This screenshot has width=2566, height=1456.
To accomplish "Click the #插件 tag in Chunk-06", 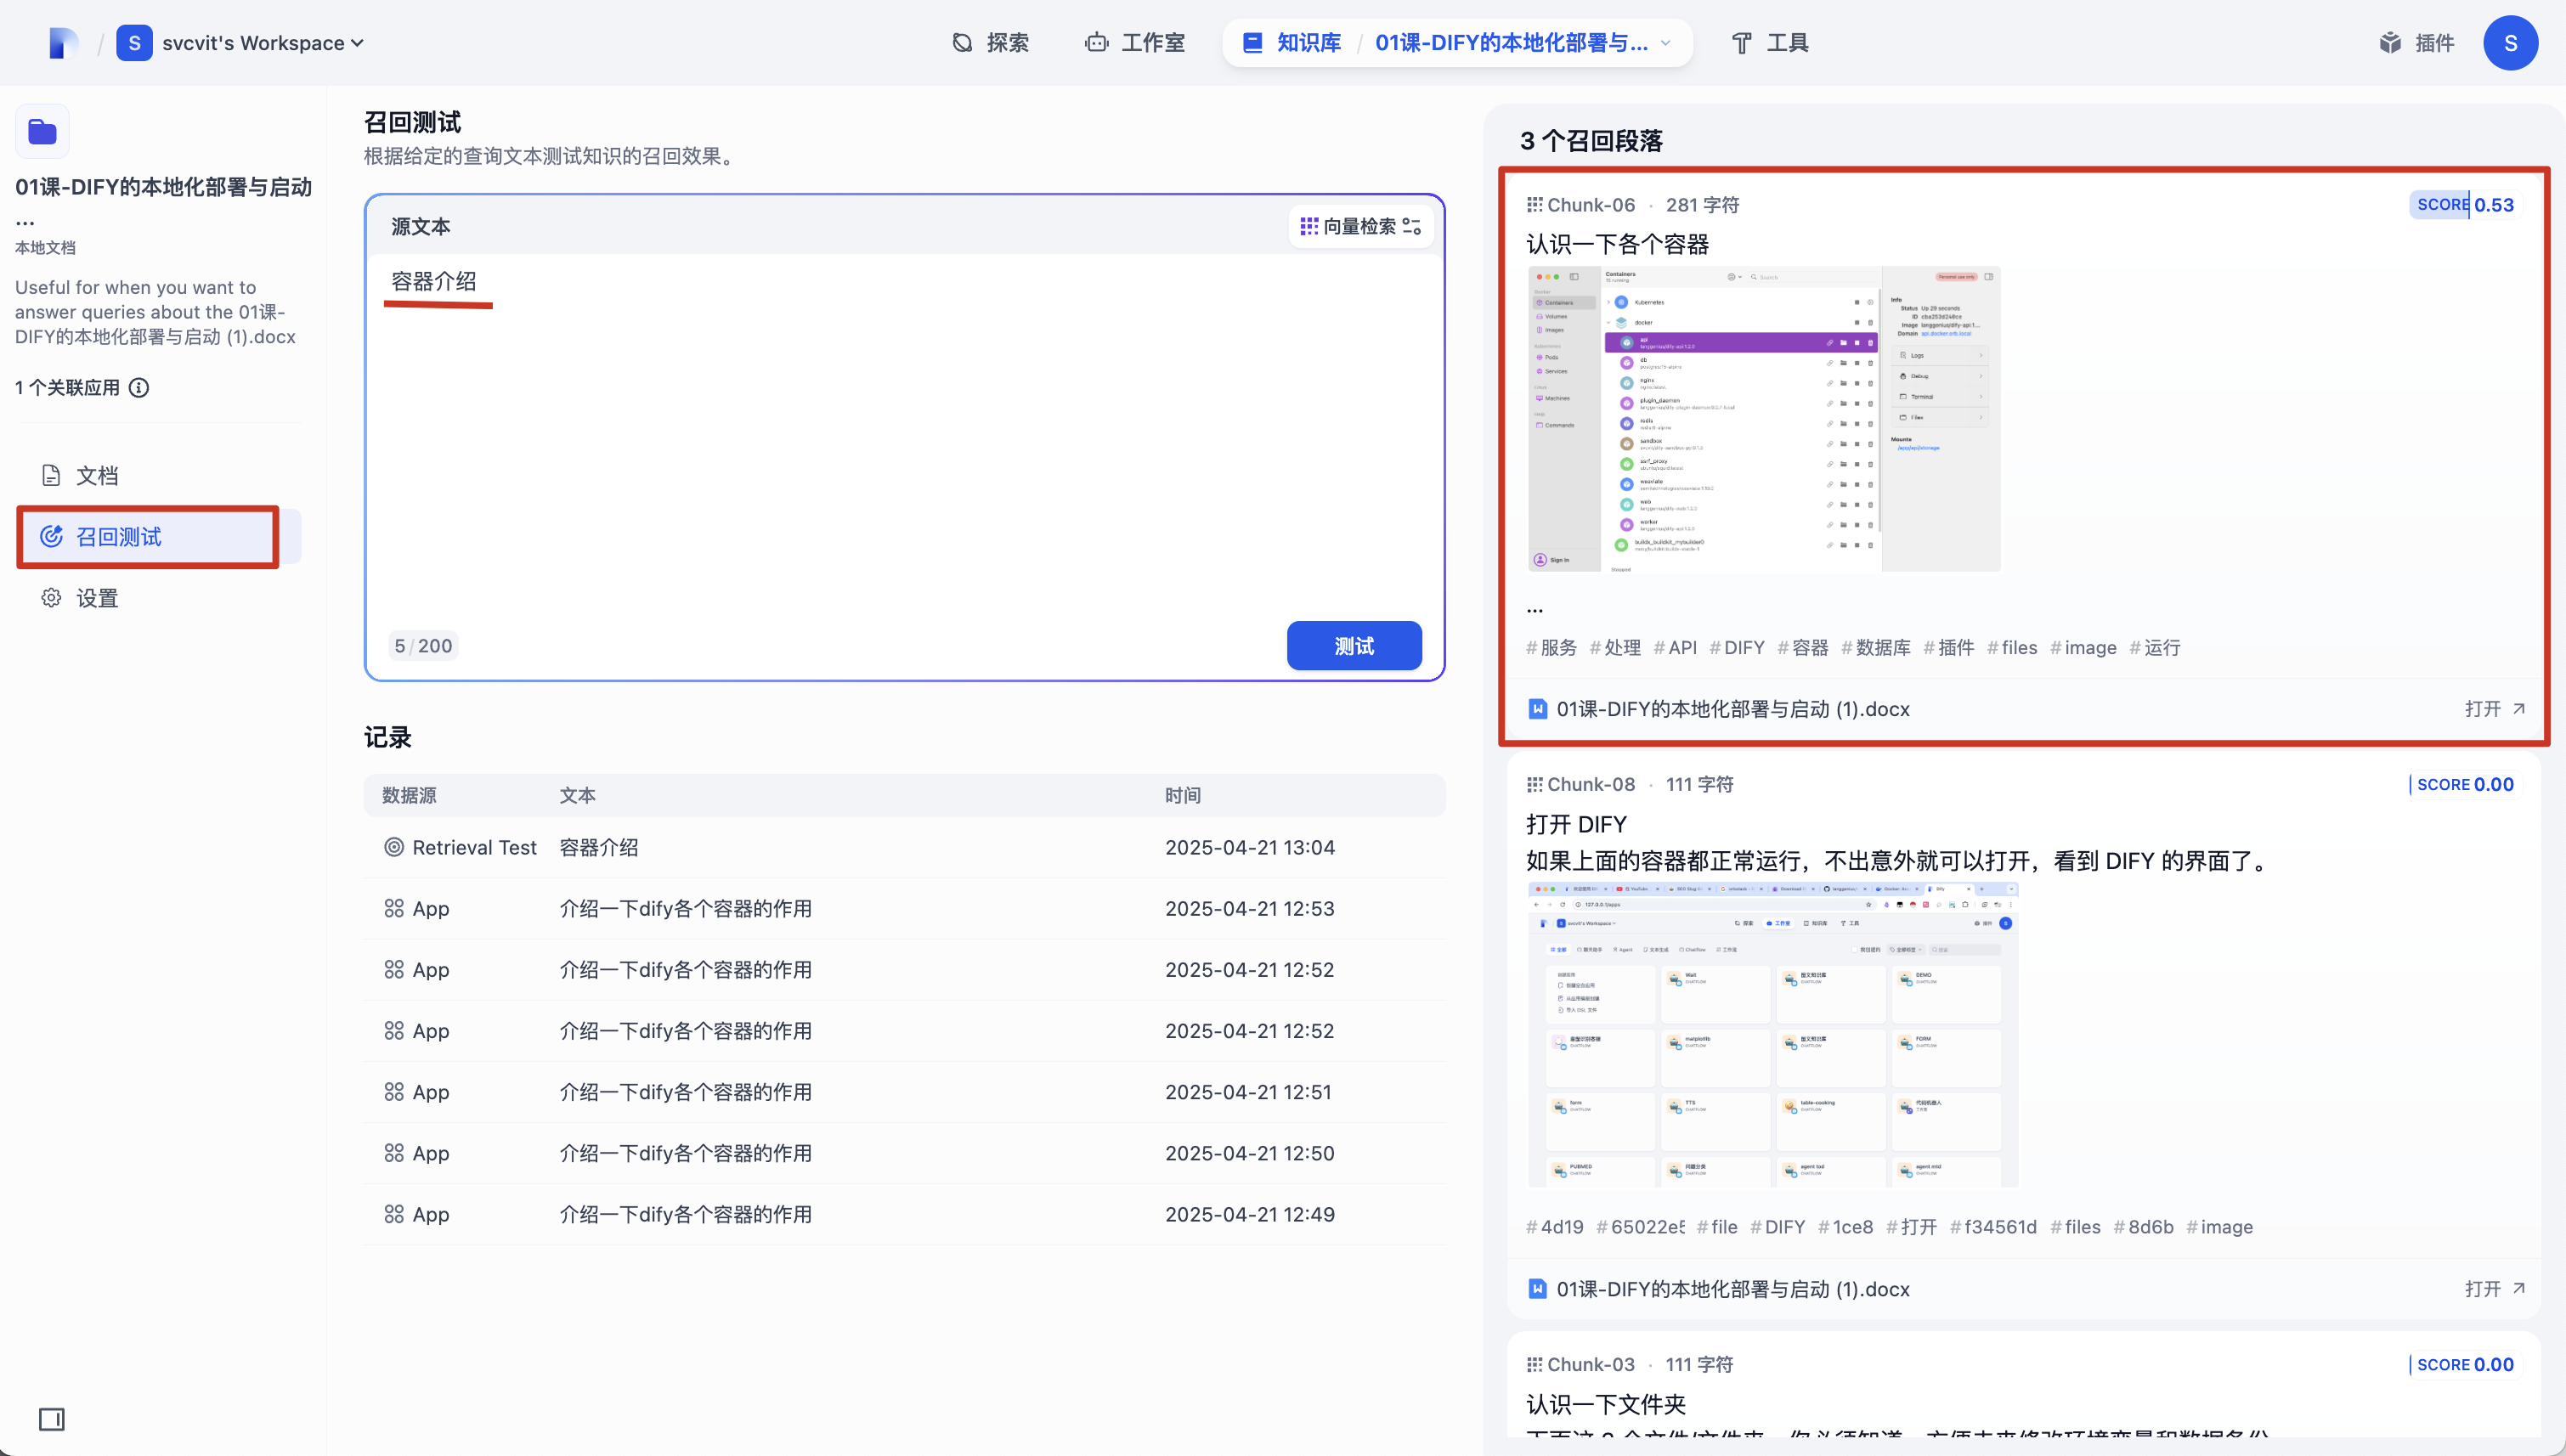I will pyautogui.click(x=1949, y=648).
